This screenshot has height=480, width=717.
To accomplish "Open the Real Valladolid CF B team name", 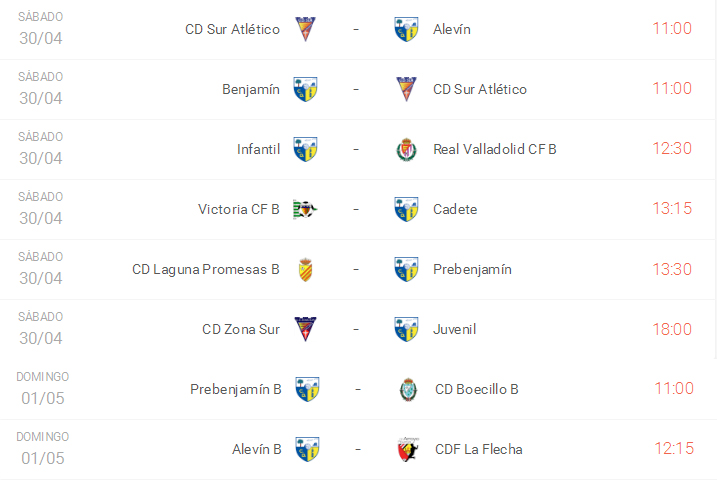I will point(494,149).
